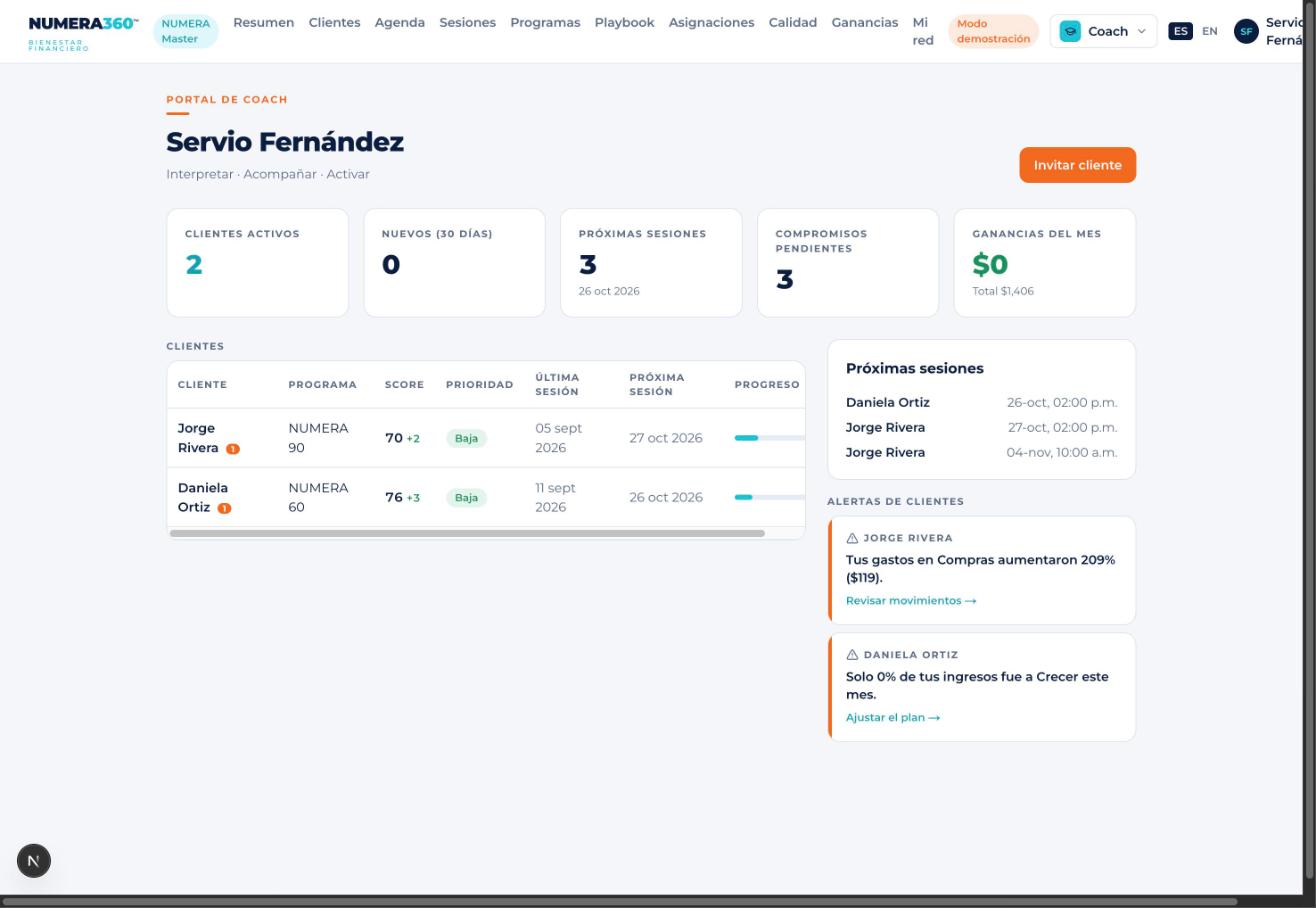Select the Compromisos pendientes card
Viewport: 1316px width, 908px height.
848,263
